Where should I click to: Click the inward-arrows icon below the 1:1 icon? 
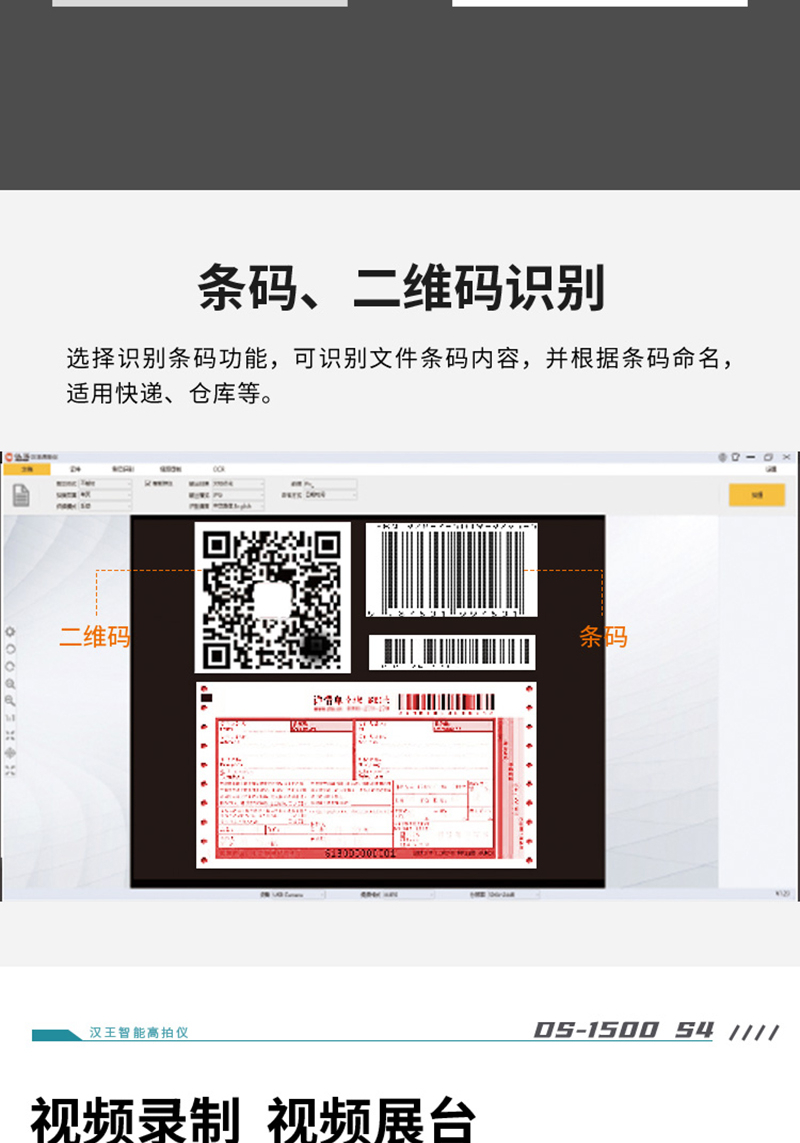[x=10, y=736]
